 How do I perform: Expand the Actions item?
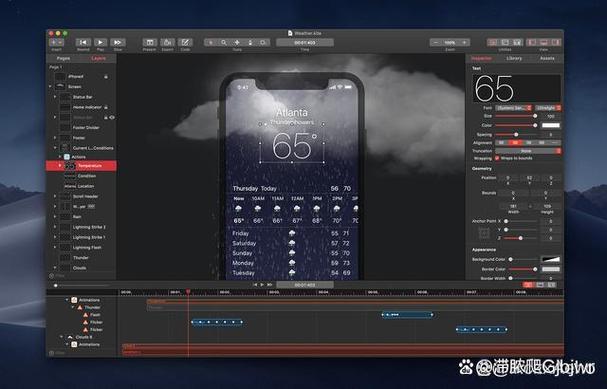(x=60, y=157)
